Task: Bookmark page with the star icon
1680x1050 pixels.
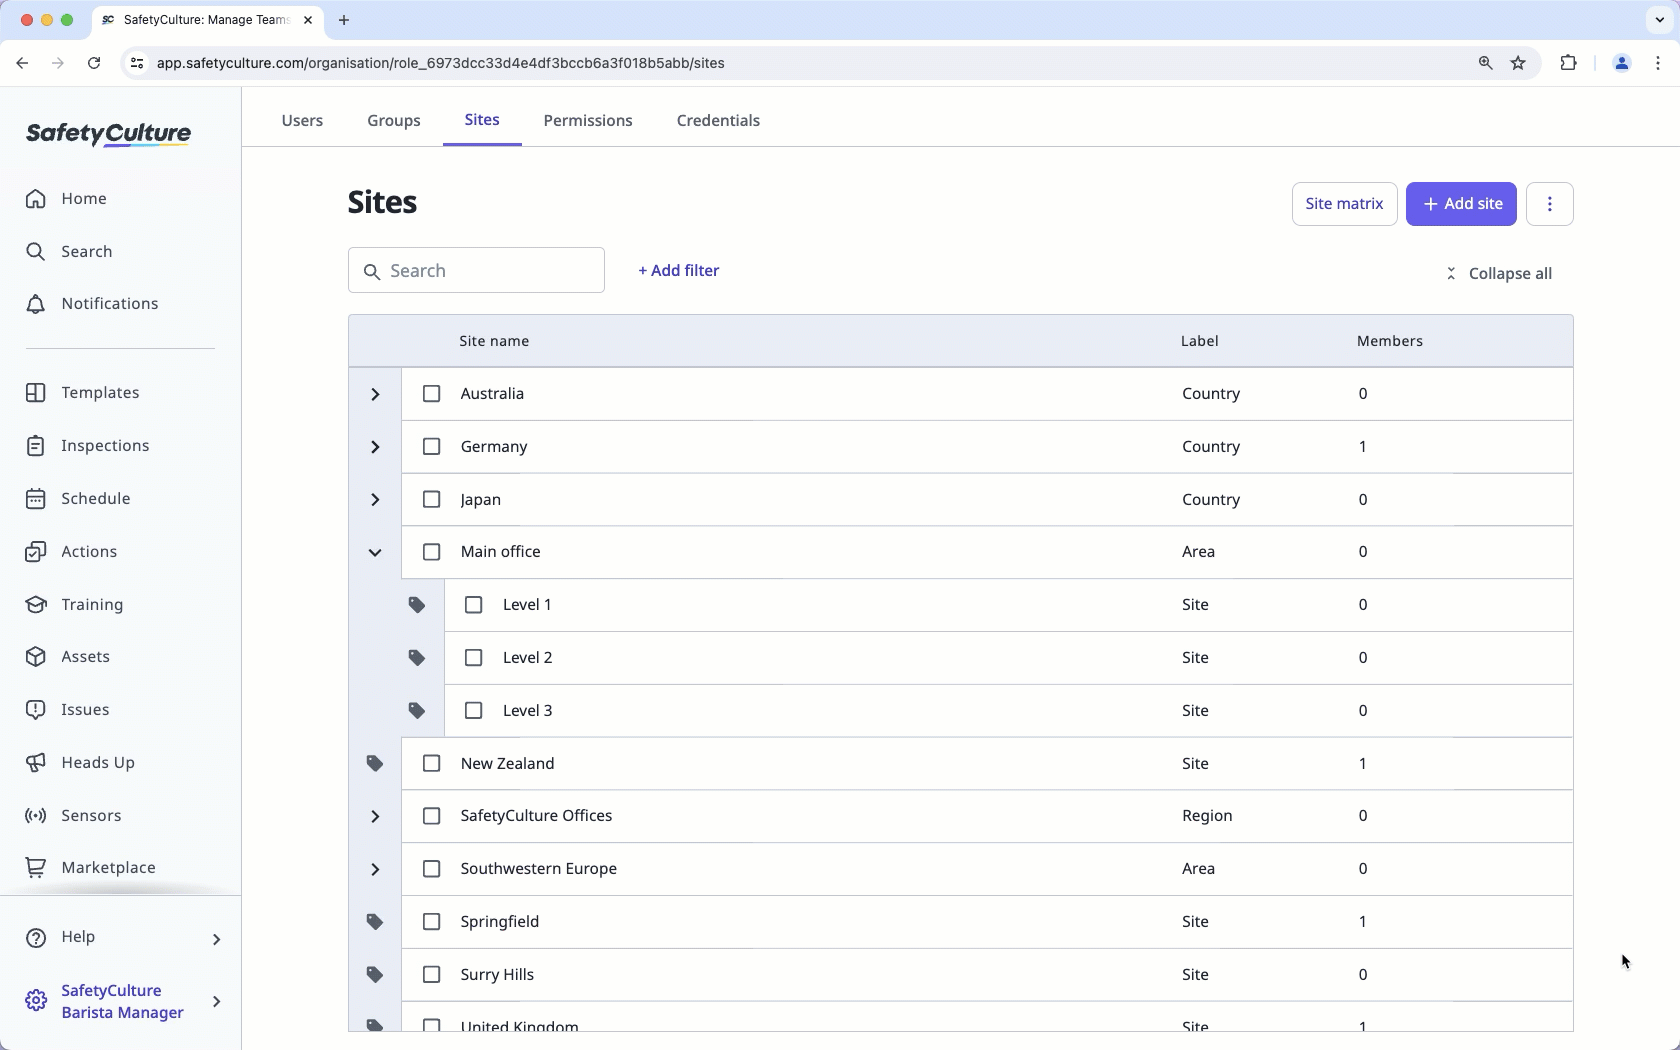Action: [1519, 63]
